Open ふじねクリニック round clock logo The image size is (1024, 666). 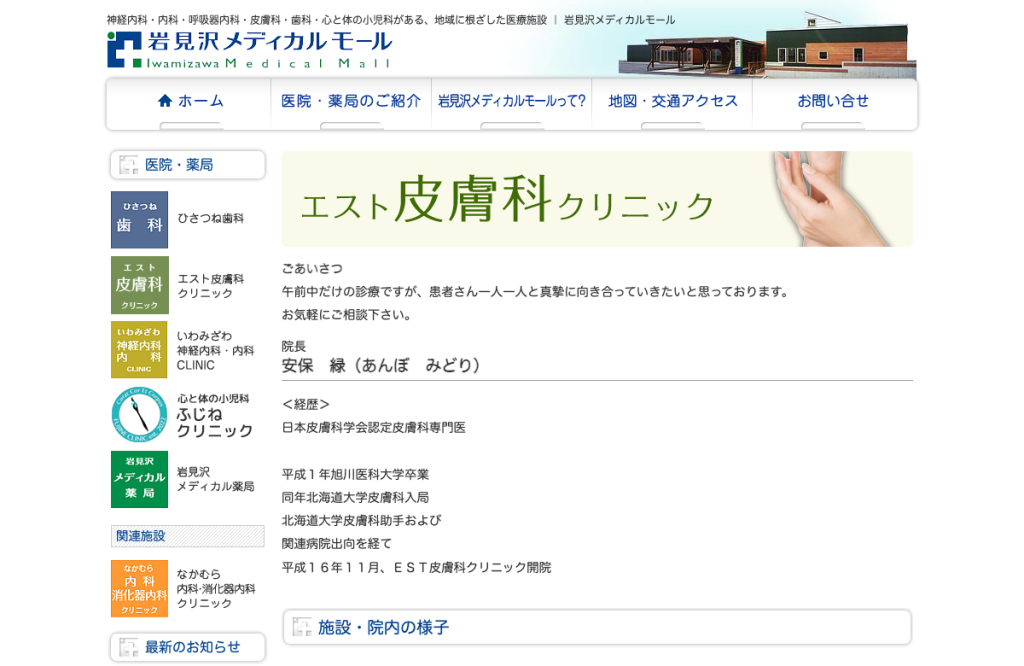(x=139, y=415)
